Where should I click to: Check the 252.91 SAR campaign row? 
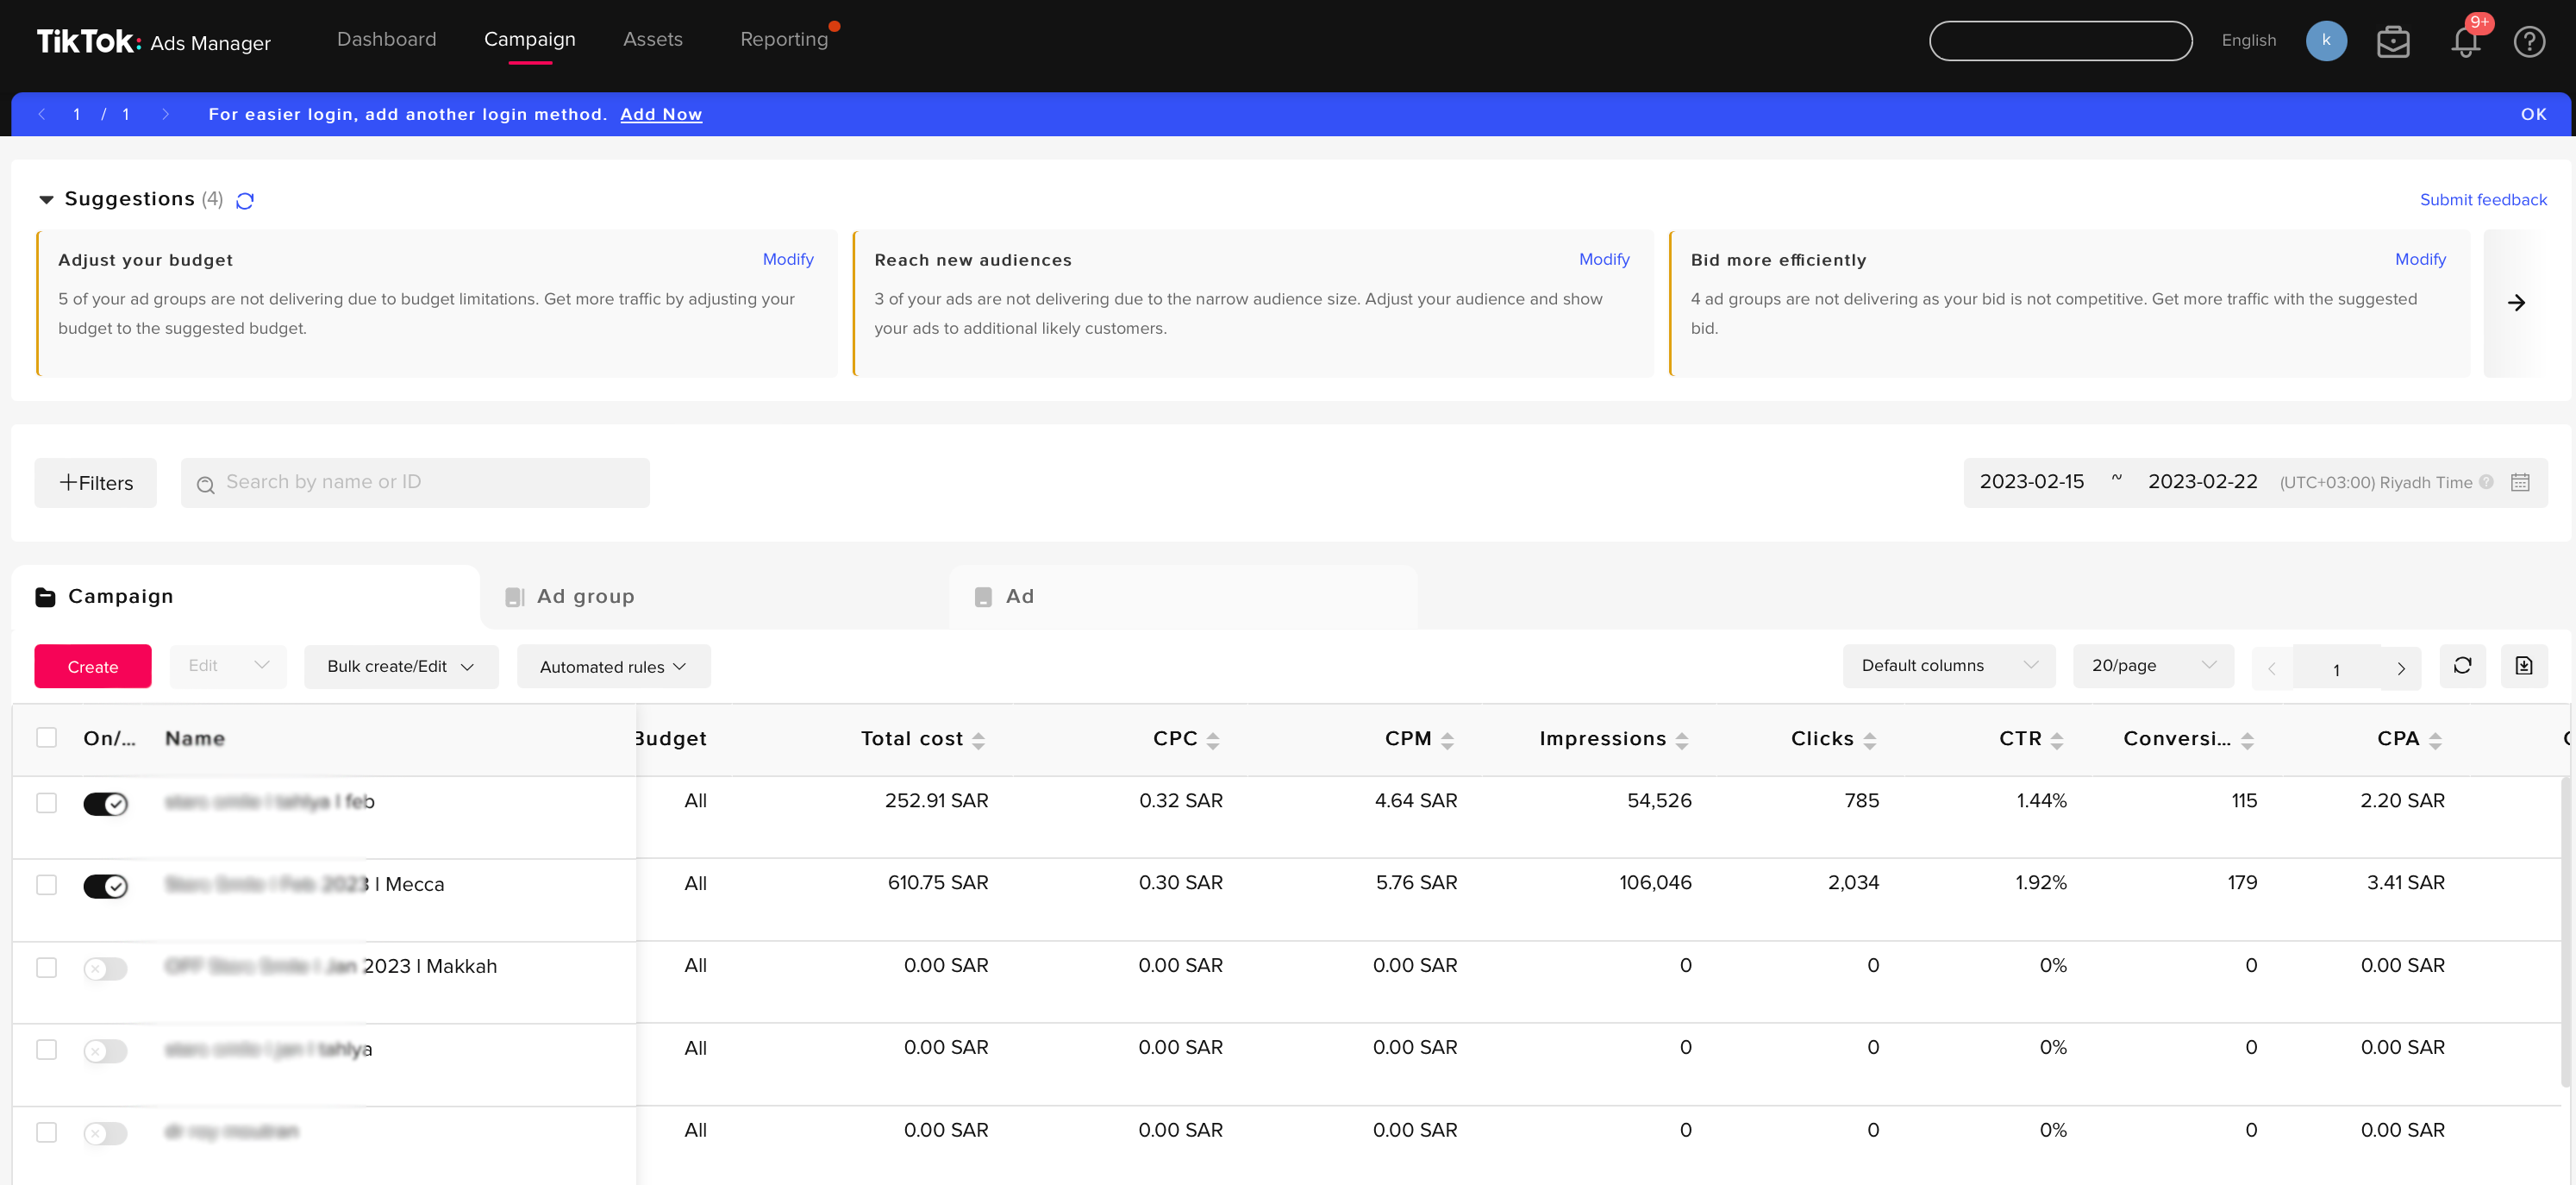pos(46,803)
